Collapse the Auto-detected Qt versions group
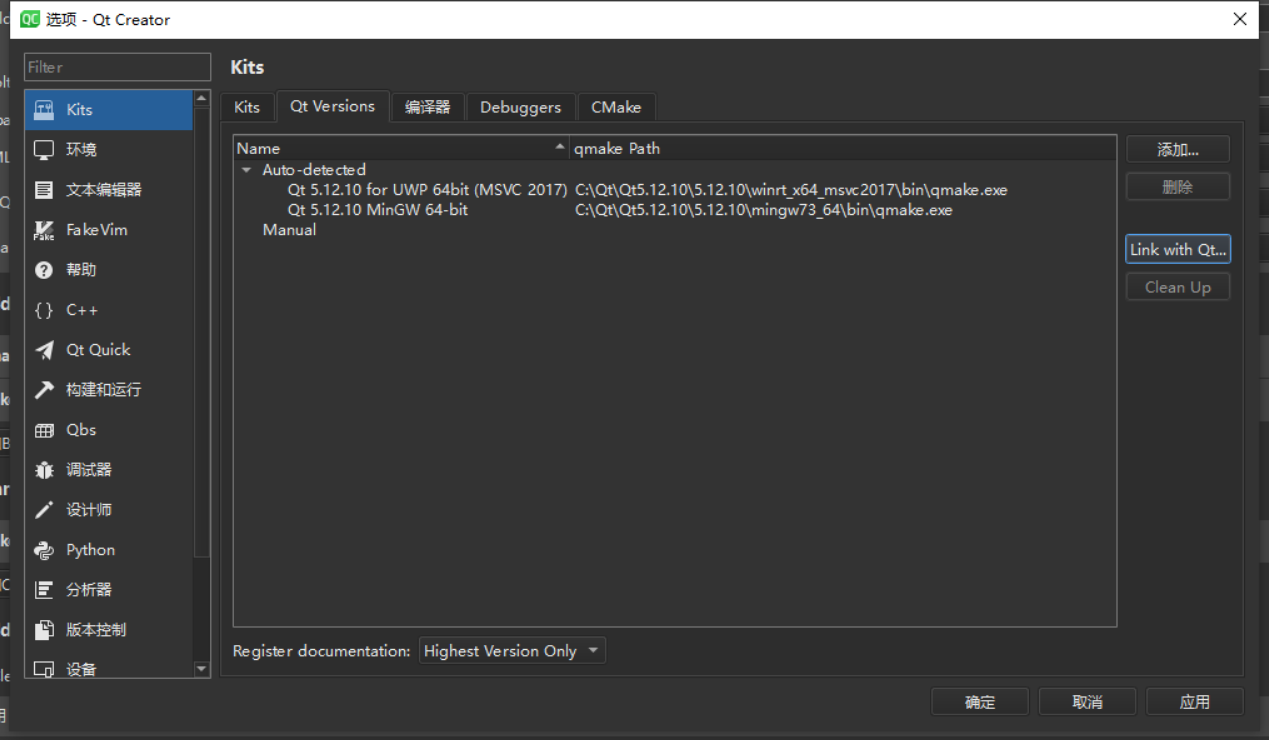Screen dimensions: 1269x740 coord(246,169)
